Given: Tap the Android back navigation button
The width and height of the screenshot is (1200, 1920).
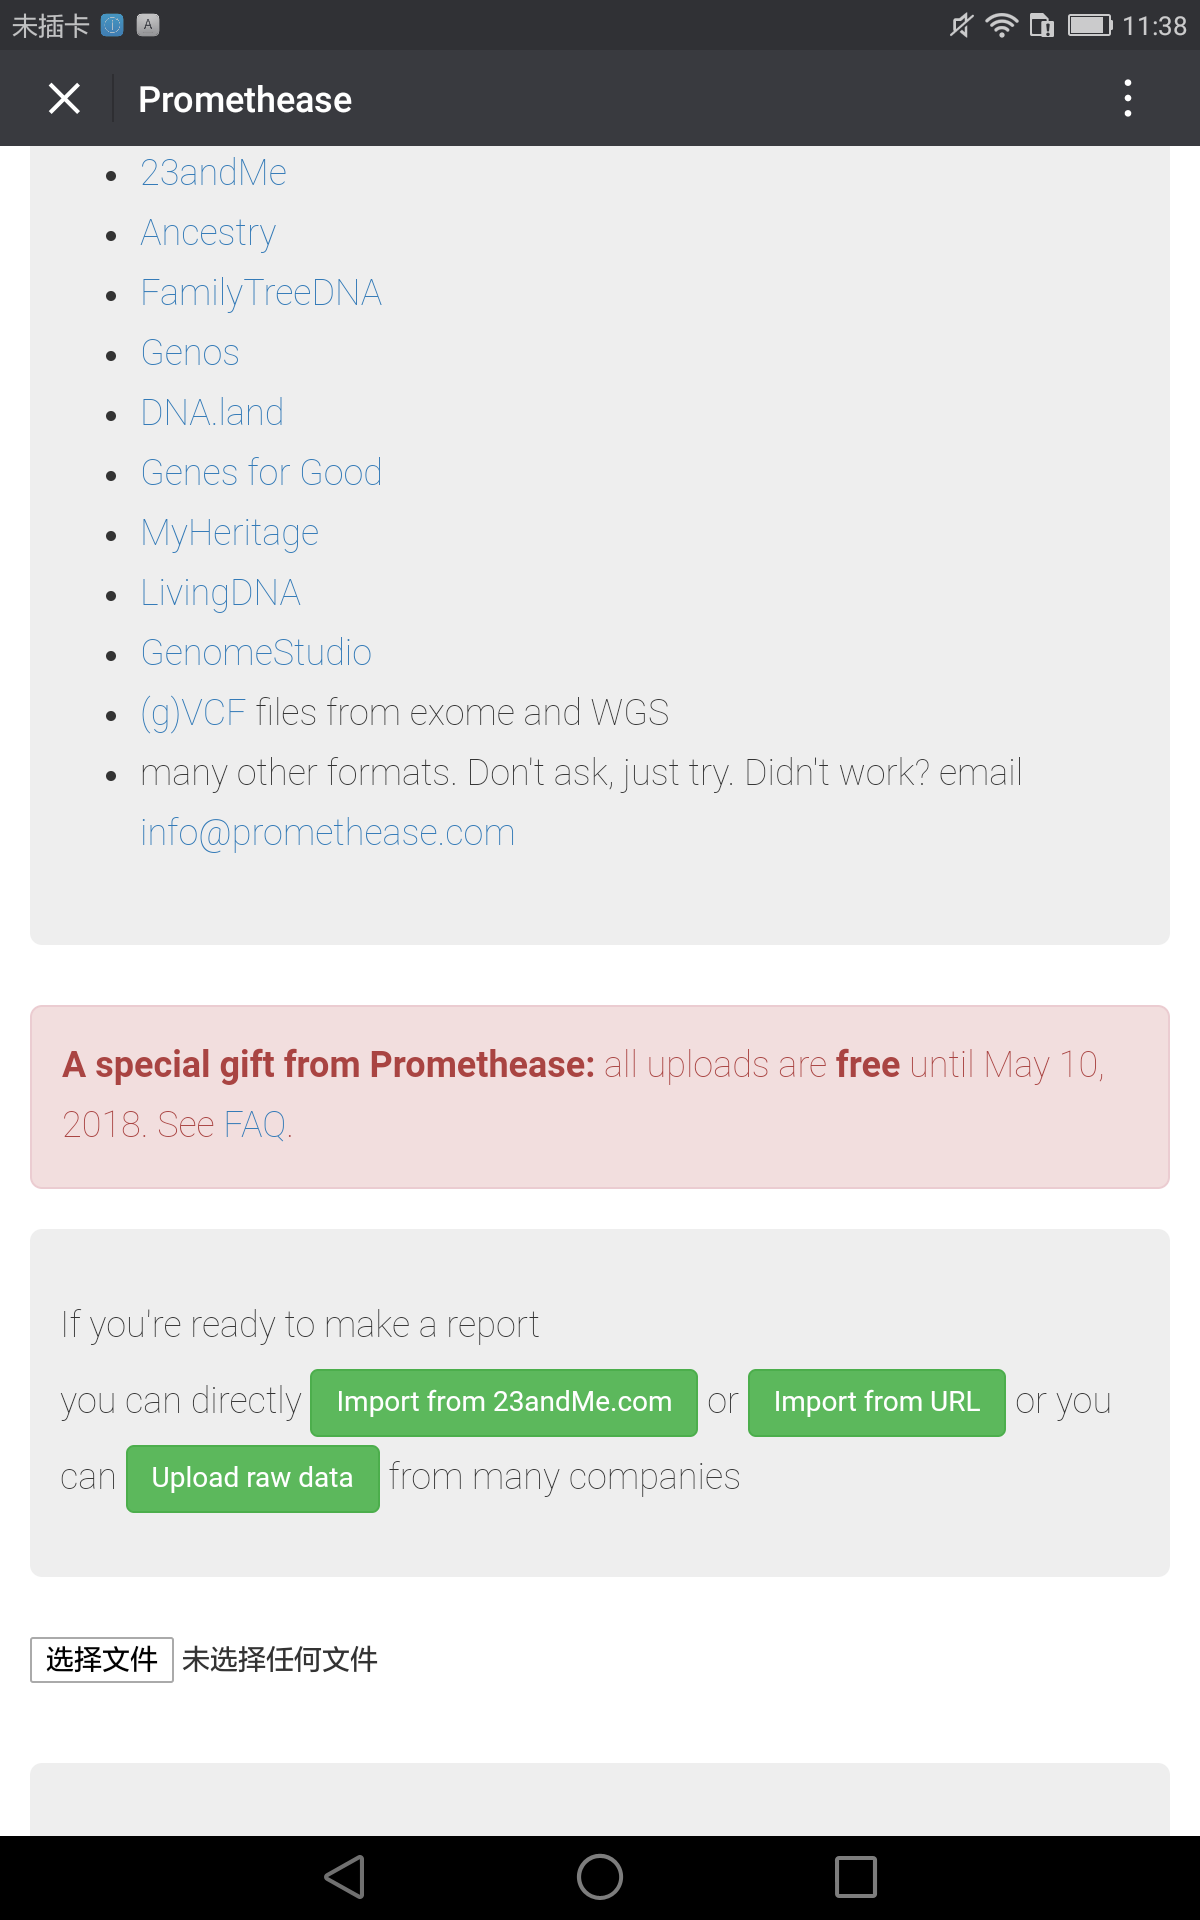Looking at the screenshot, I should pos(345,1877).
